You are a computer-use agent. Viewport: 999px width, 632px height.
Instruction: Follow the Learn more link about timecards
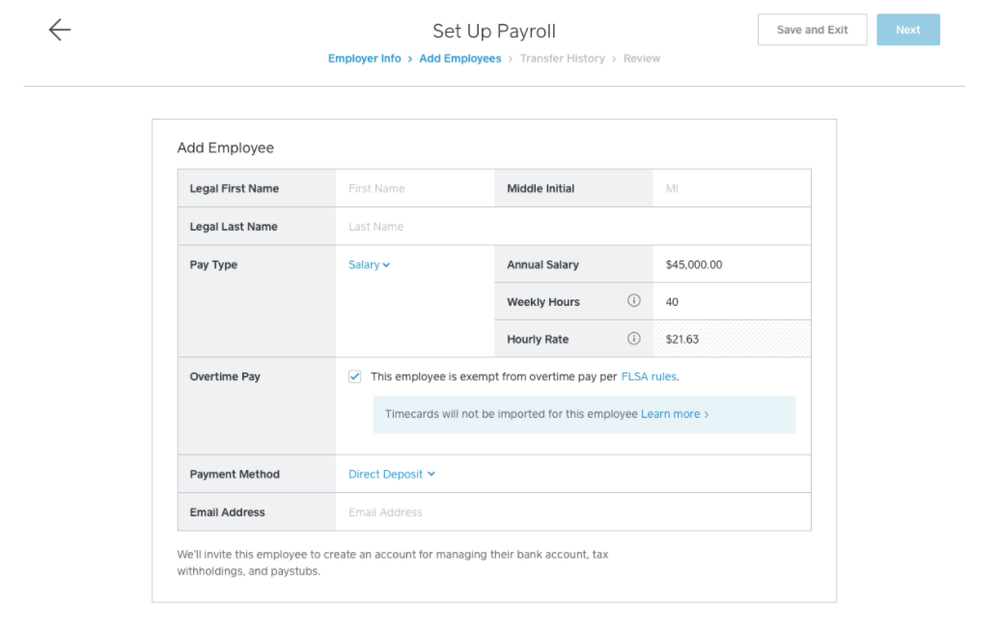(x=674, y=414)
